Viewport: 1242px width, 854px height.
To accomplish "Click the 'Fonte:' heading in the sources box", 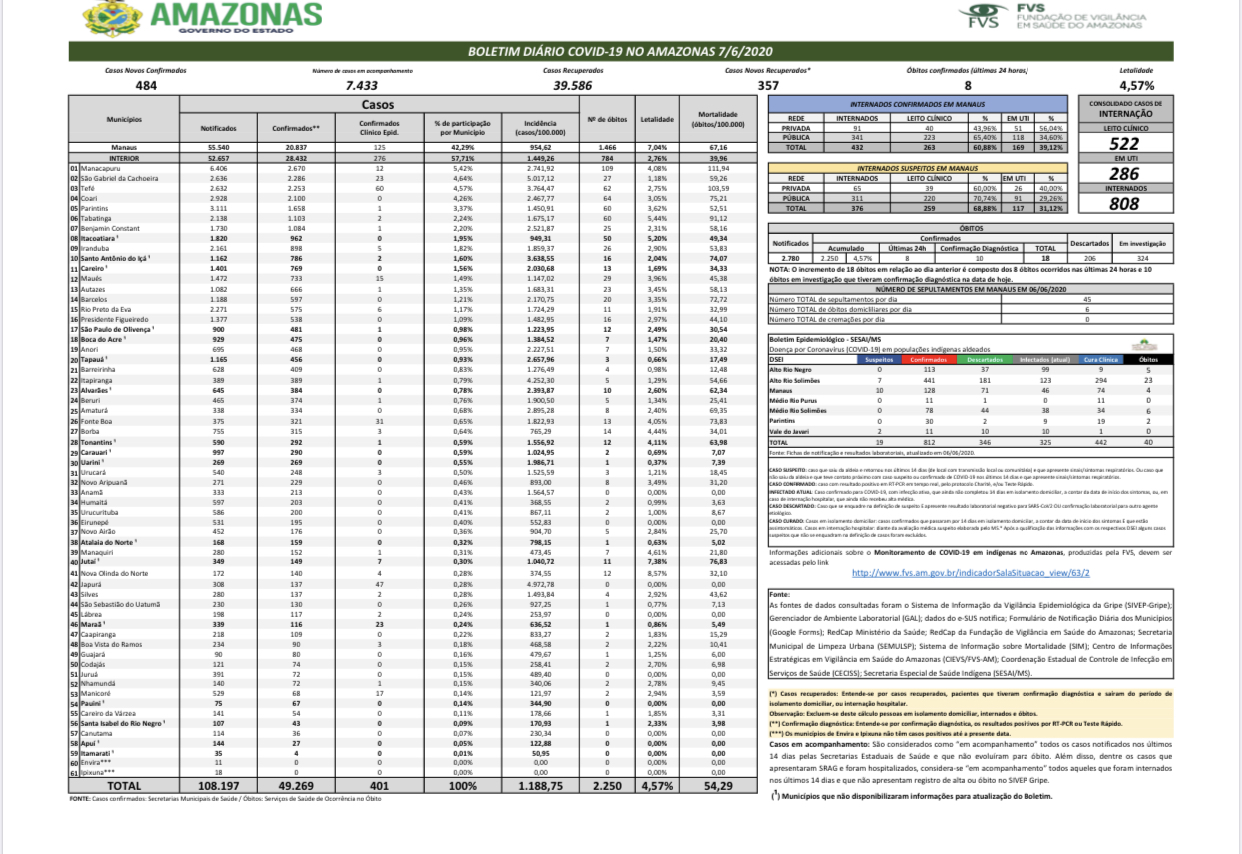I will coord(780,595).
